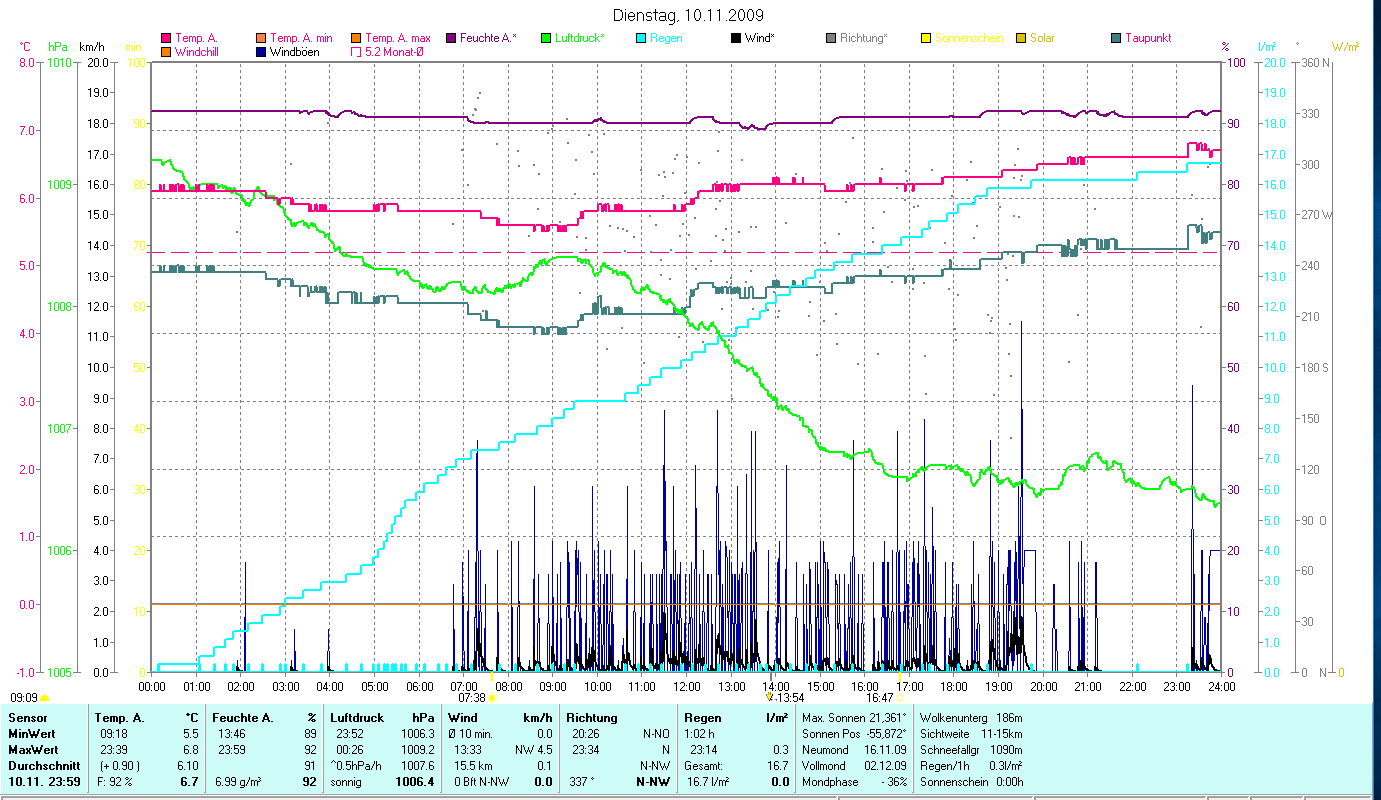This screenshot has width=1381, height=800.
Task: Click the '00:00' label on the time axis
Action: coord(152,686)
